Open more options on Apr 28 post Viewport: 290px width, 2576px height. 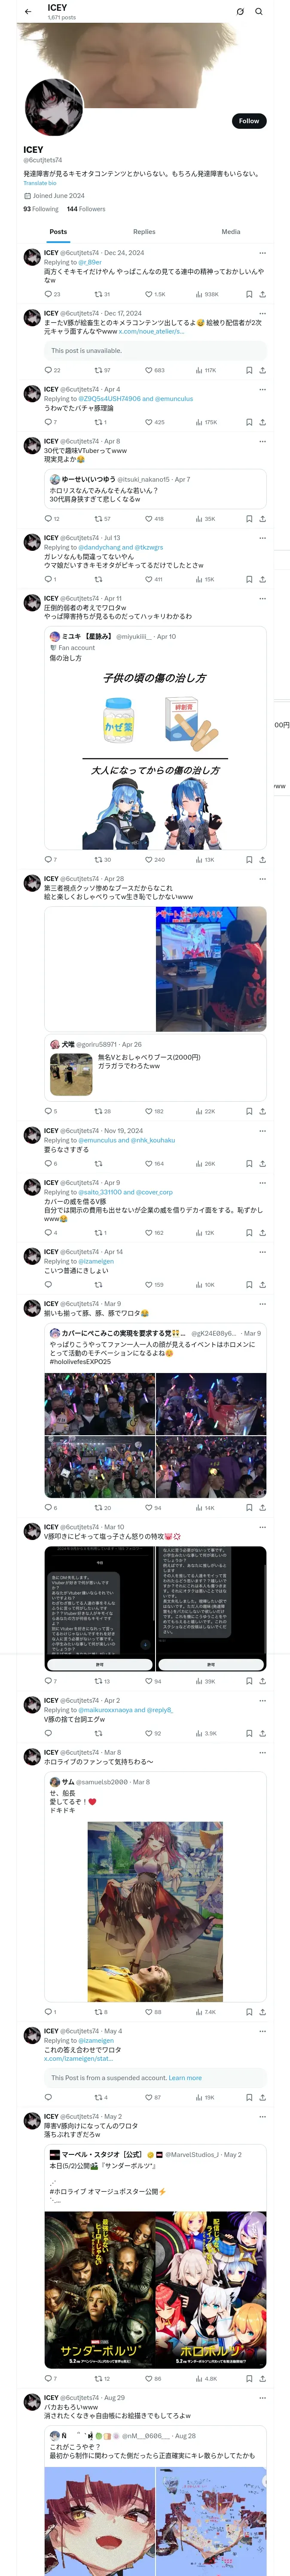tap(262, 879)
